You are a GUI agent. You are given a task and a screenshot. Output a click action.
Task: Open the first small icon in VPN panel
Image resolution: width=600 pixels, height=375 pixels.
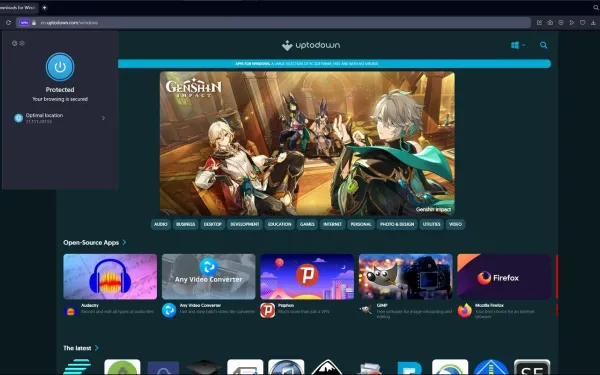(15, 43)
